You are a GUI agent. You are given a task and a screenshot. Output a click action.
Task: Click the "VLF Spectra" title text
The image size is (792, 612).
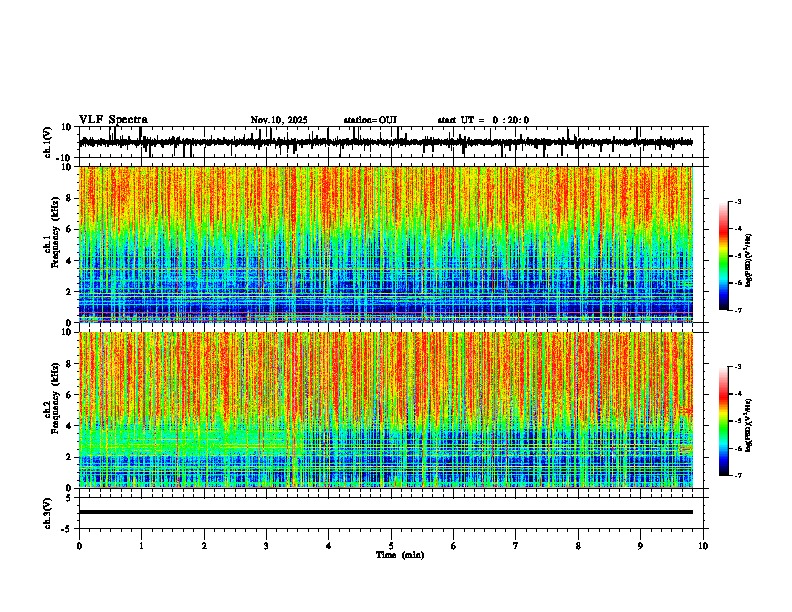click(113, 119)
